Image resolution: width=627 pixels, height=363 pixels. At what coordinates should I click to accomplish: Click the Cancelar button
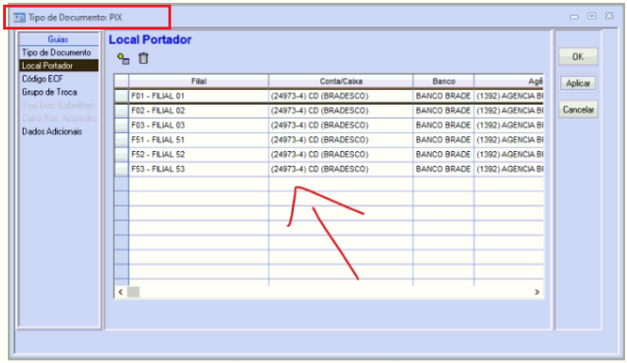(x=578, y=110)
